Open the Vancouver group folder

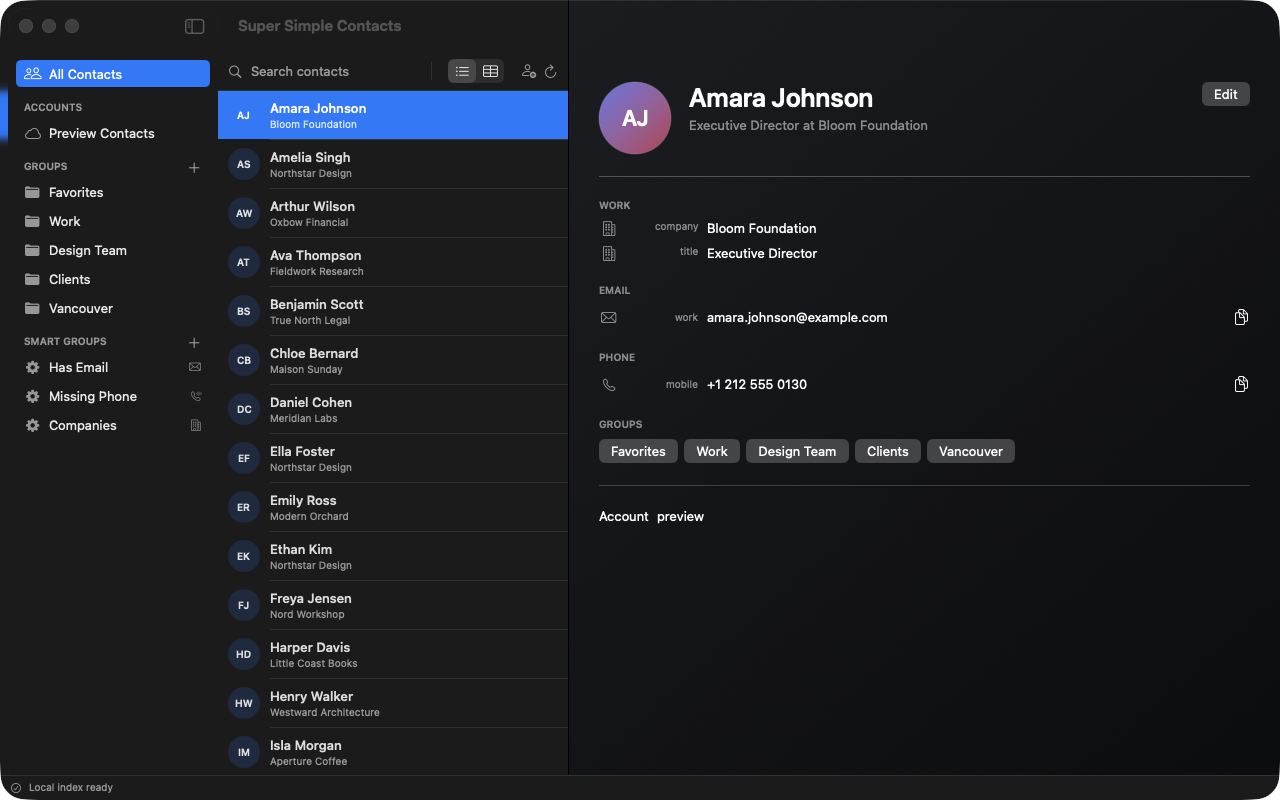(113, 308)
